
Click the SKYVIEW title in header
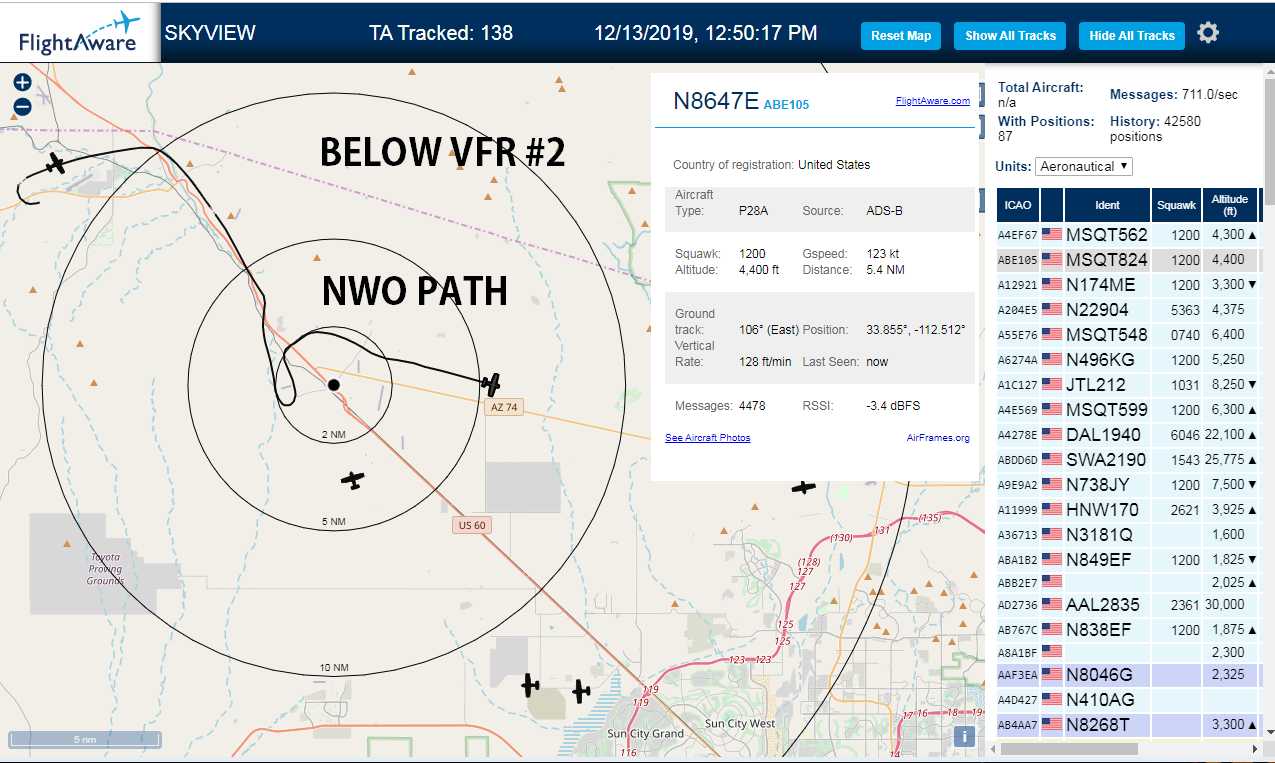tap(210, 33)
